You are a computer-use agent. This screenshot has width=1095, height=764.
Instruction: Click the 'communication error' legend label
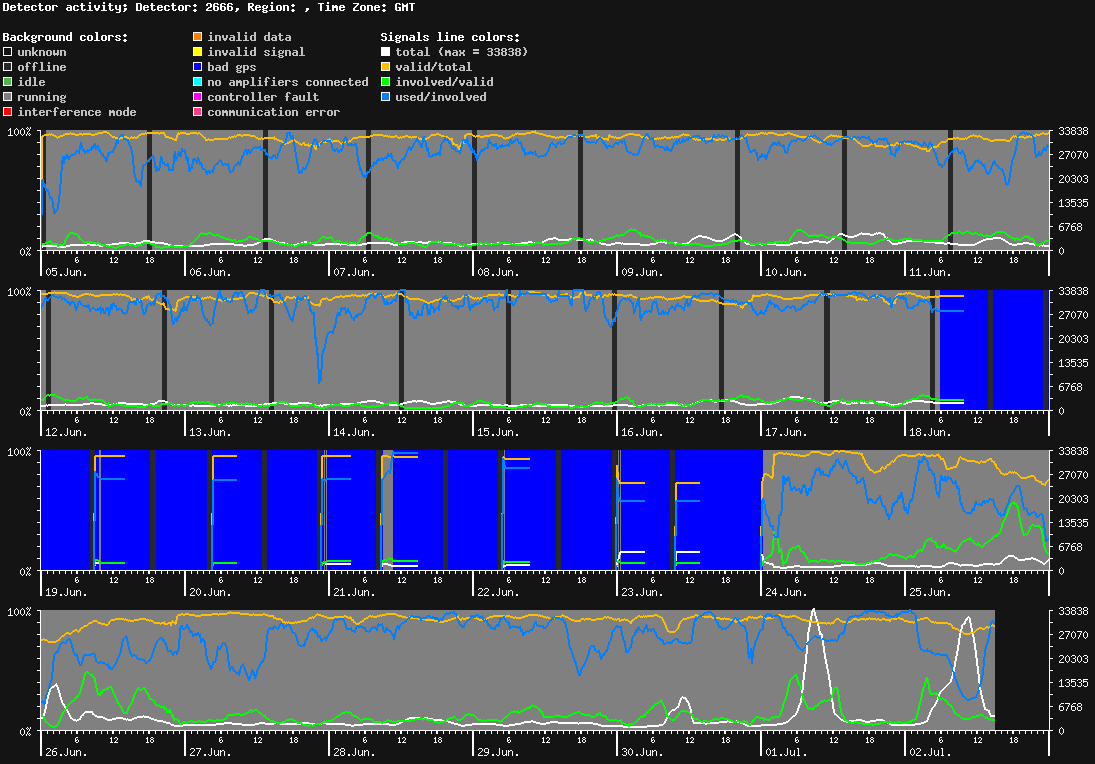point(274,112)
